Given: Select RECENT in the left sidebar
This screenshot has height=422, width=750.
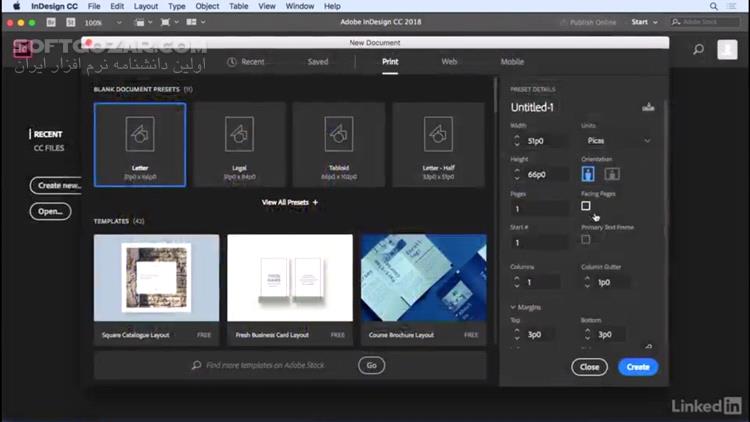Looking at the screenshot, I should coord(48,134).
